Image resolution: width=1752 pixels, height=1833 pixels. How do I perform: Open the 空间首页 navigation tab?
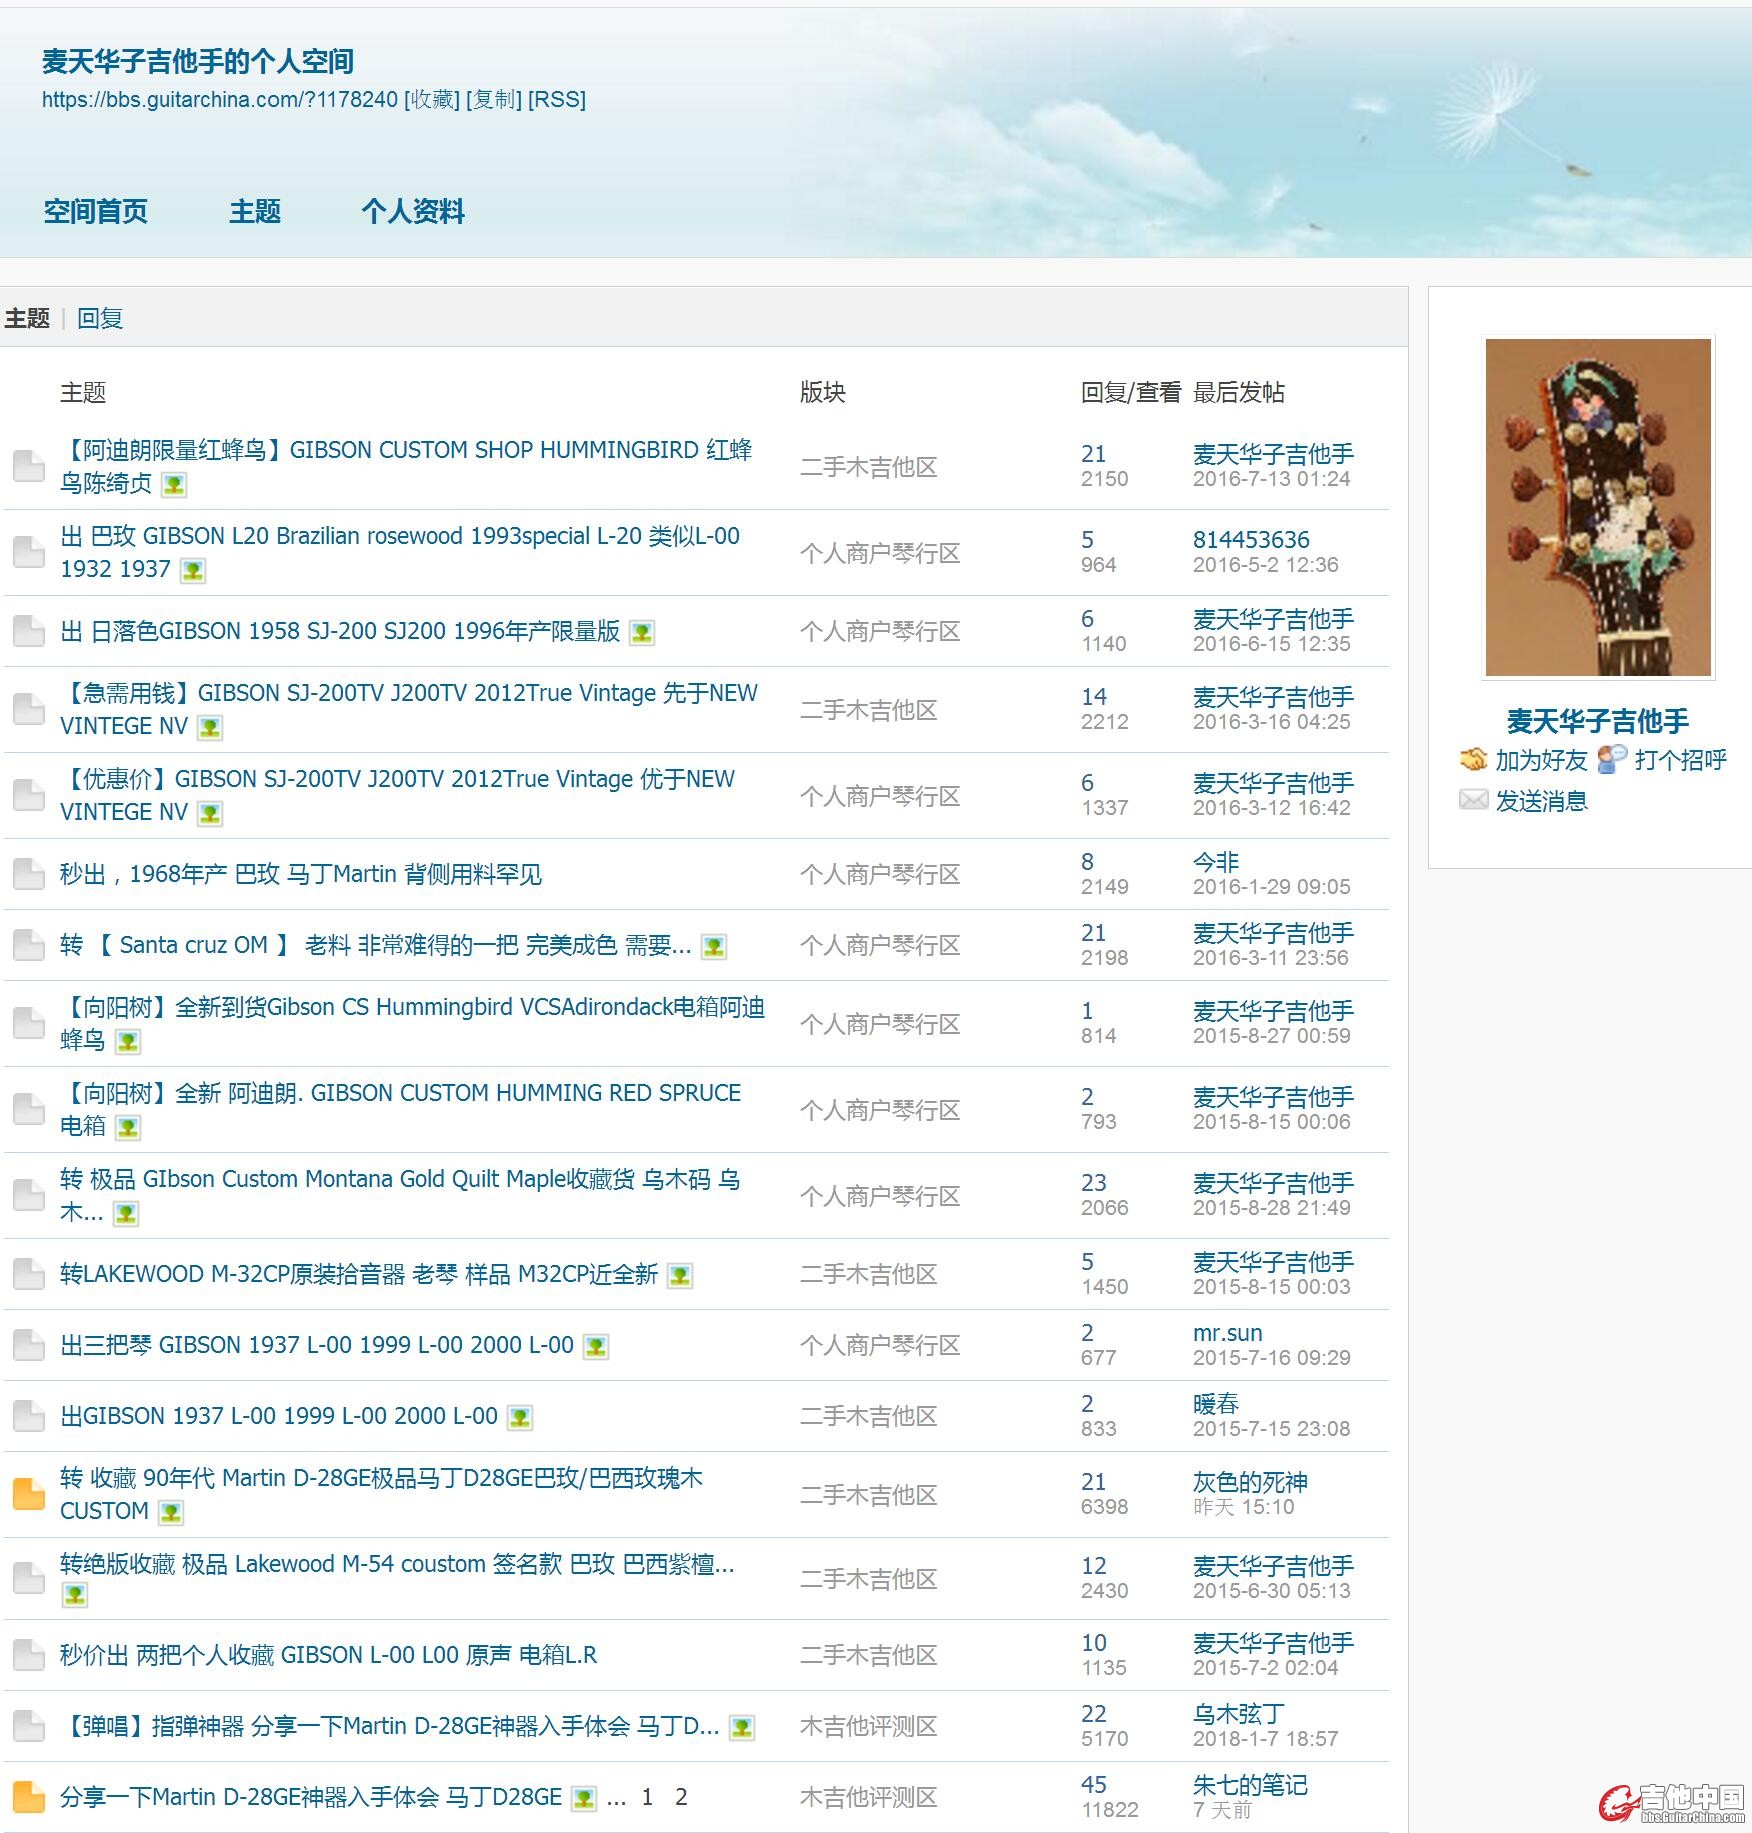pyautogui.click(x=95, y=211)
